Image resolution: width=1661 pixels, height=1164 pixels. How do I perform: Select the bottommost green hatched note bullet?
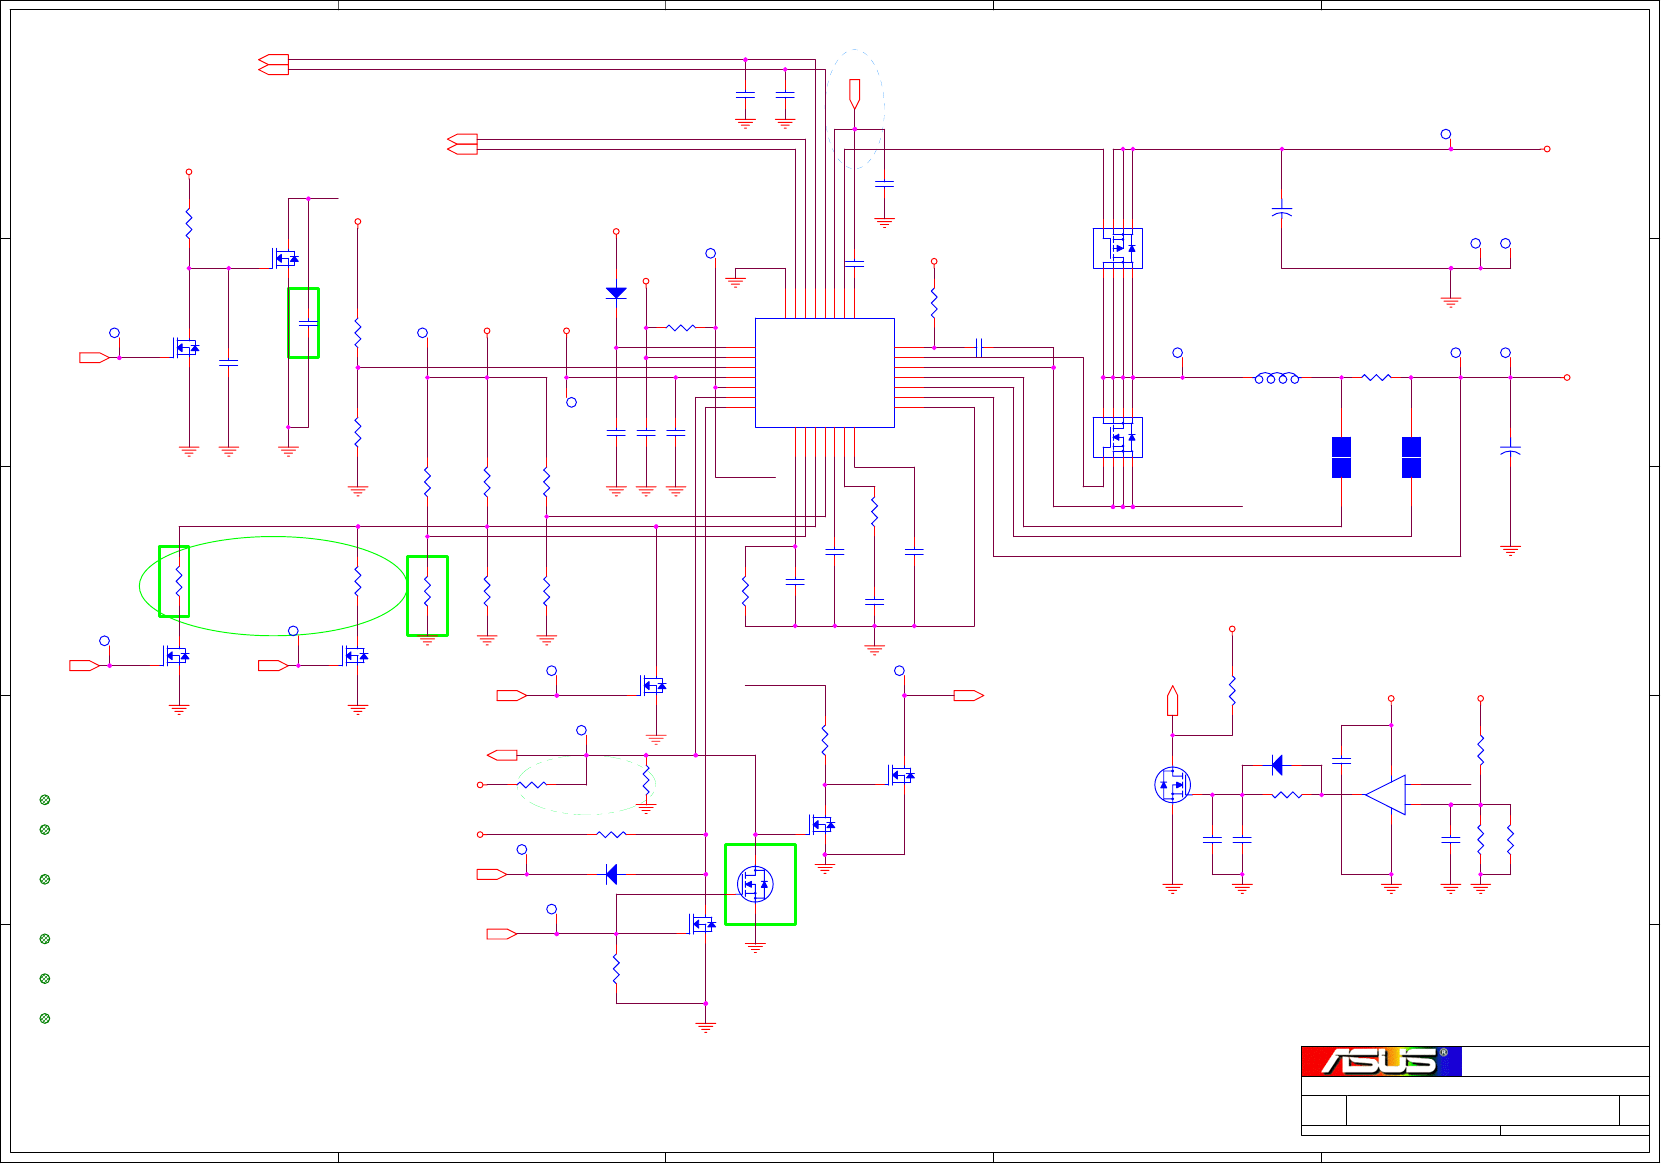tap(45, 1019)
